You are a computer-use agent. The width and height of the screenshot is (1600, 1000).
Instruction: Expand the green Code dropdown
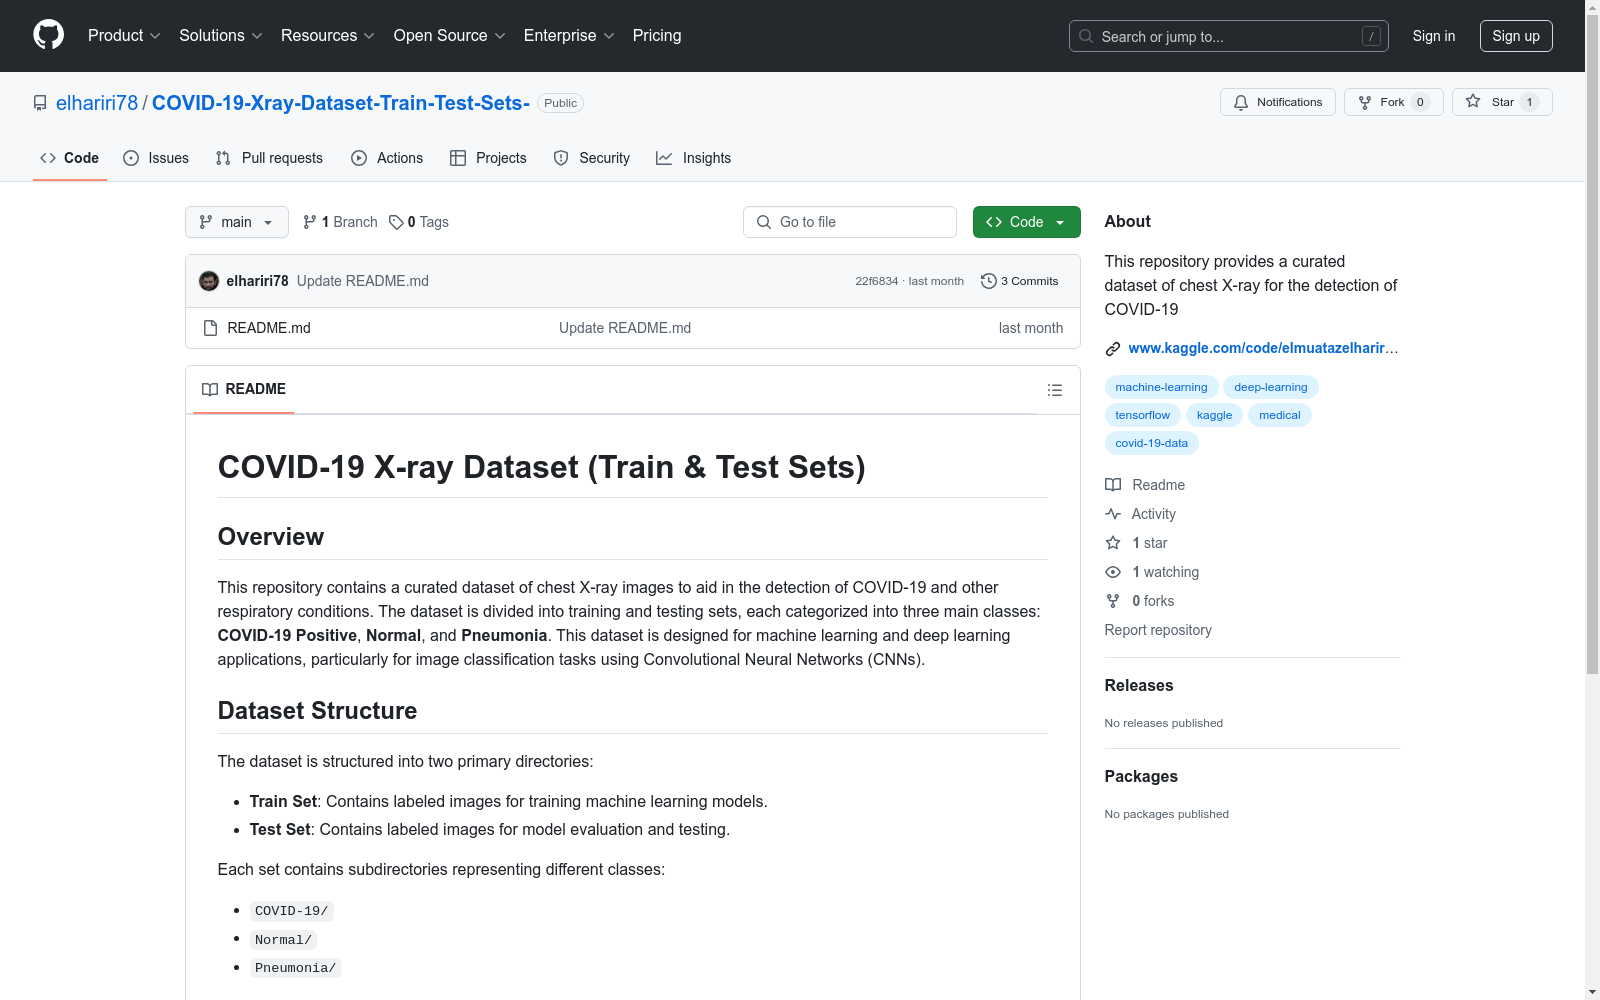[1026, 222]
